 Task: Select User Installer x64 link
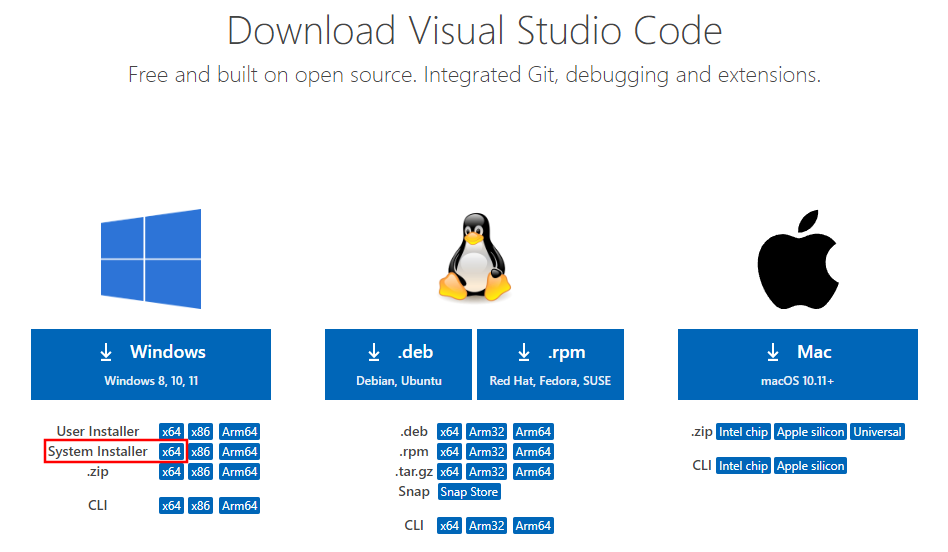[x=171, y=432]
